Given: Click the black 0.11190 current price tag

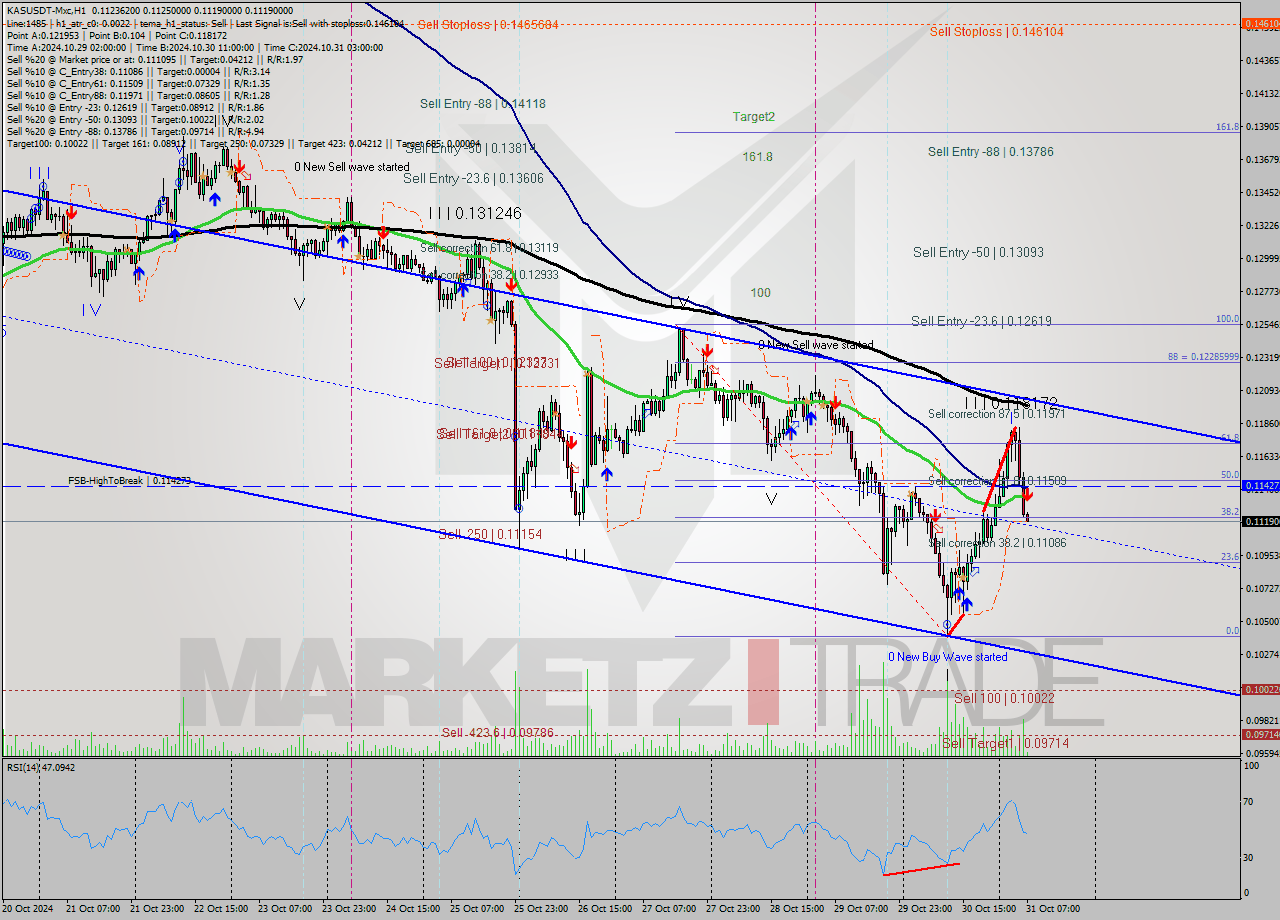Looking at the screenshot, I should click(1259, 522).
